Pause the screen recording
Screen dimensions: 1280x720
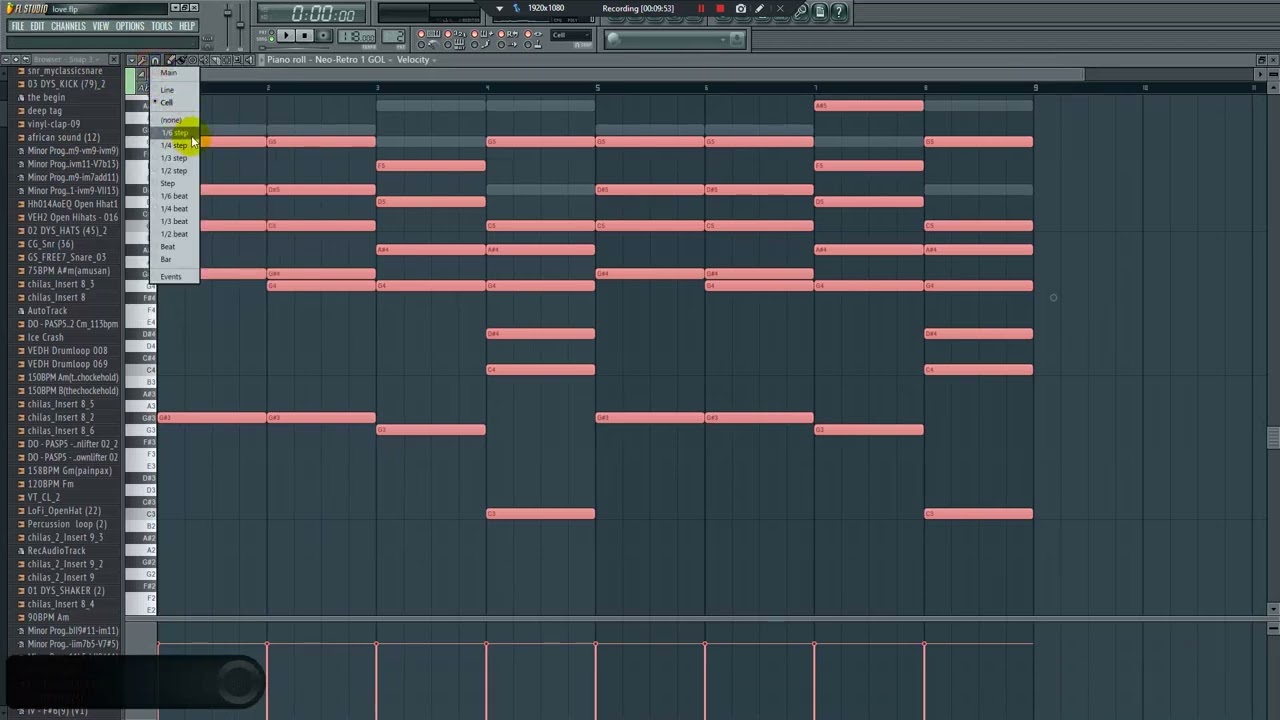tap(701, 9)
